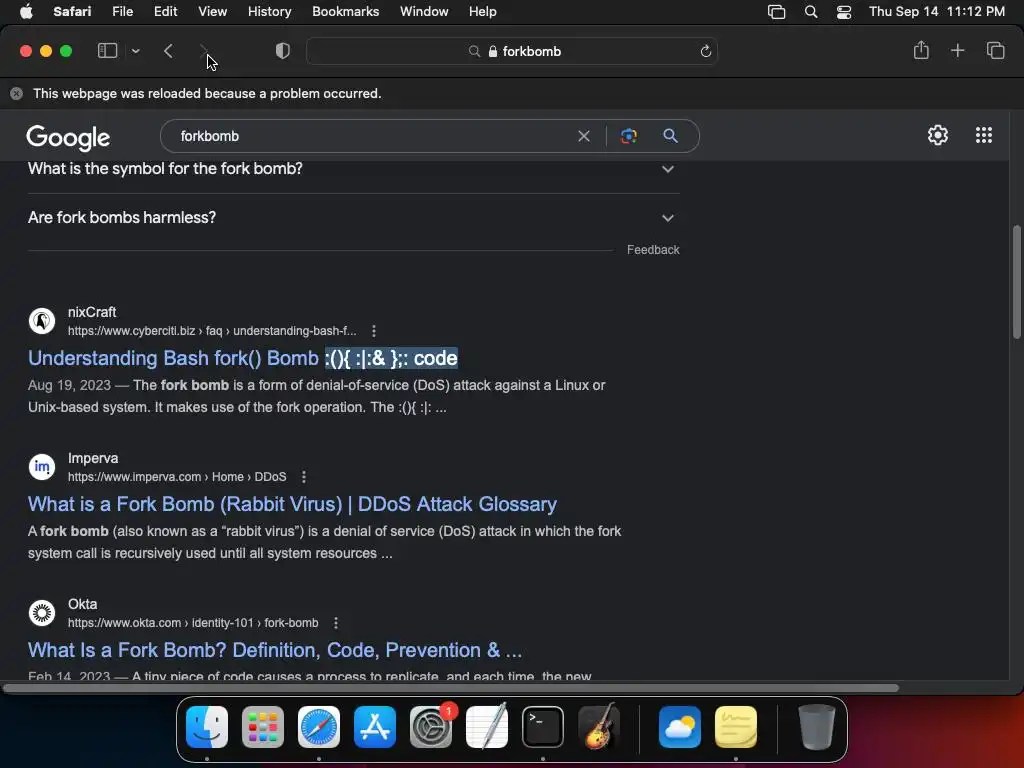This screenshot has width=1024, height=768.
Task: Open the sidebar tab group dropdown arrow
Action: [135, 51]
